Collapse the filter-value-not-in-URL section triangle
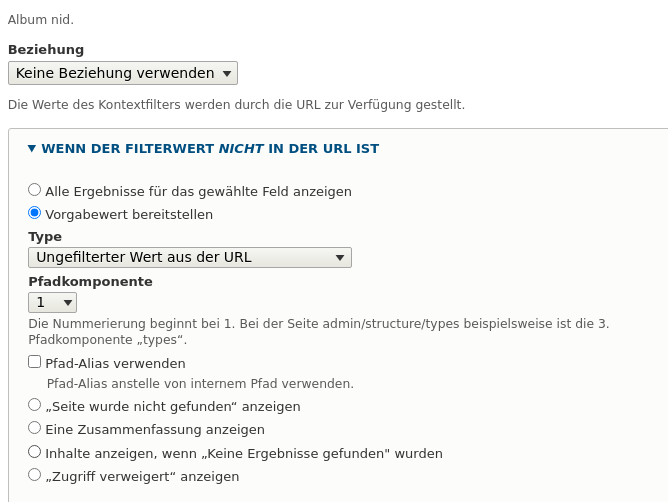Screen dimensions: 668x502 (32, 149)
